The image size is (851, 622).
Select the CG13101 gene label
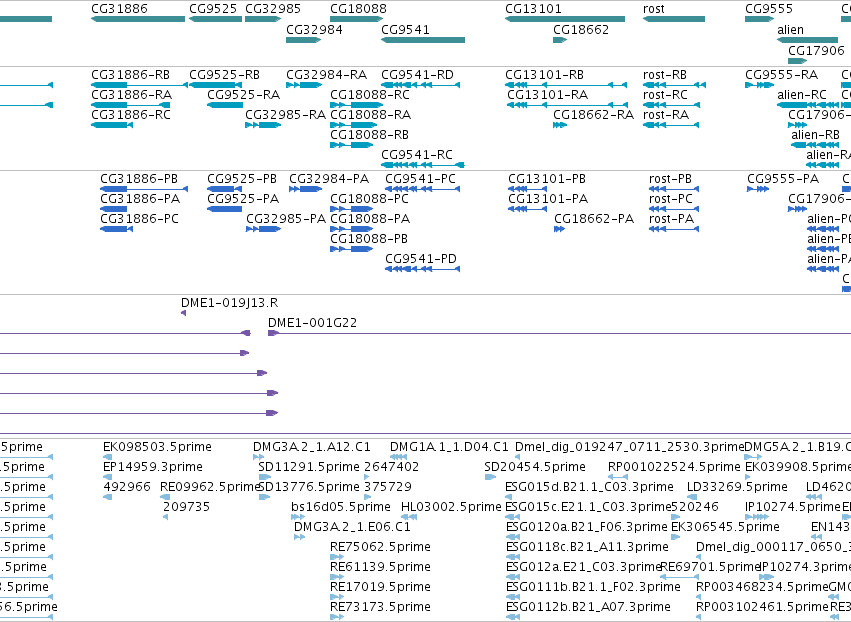[x=534, y=9]
